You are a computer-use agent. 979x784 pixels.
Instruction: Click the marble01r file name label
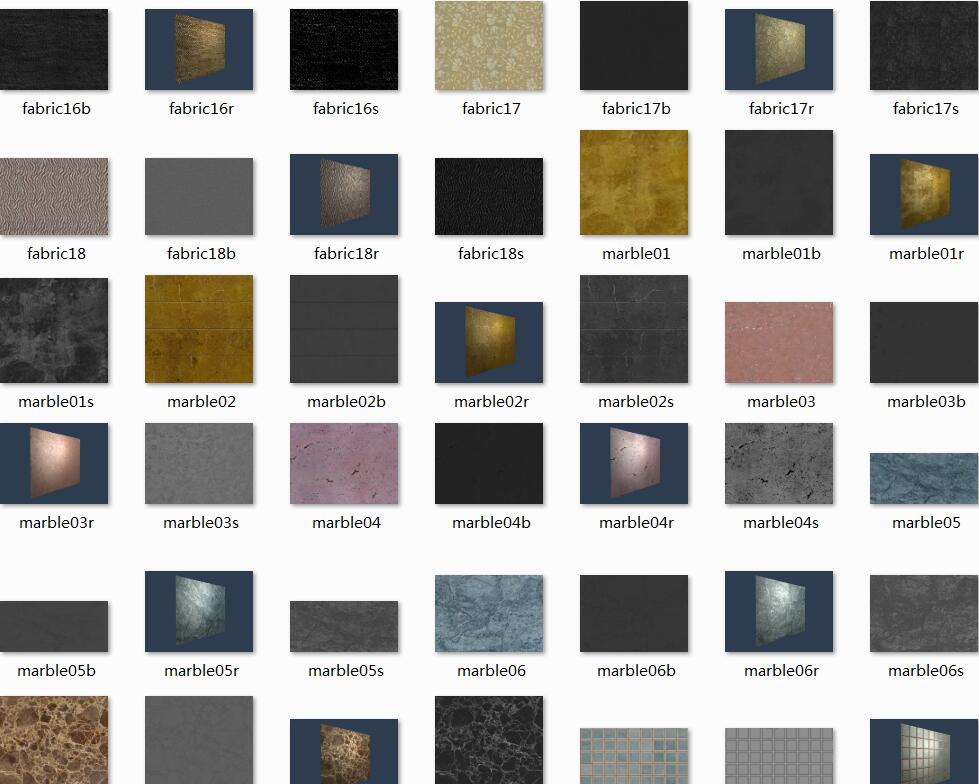tap(926, 253)
